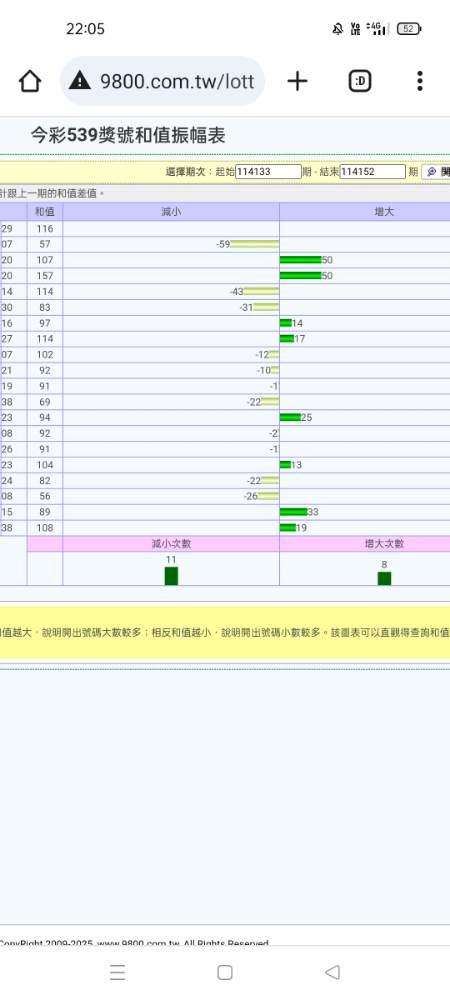Click the sum value 97
The image size is (450, 1000).
point(45,323)
